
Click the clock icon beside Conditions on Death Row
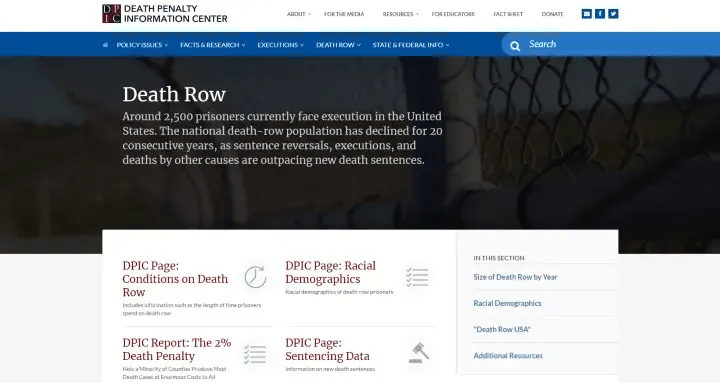255,277
